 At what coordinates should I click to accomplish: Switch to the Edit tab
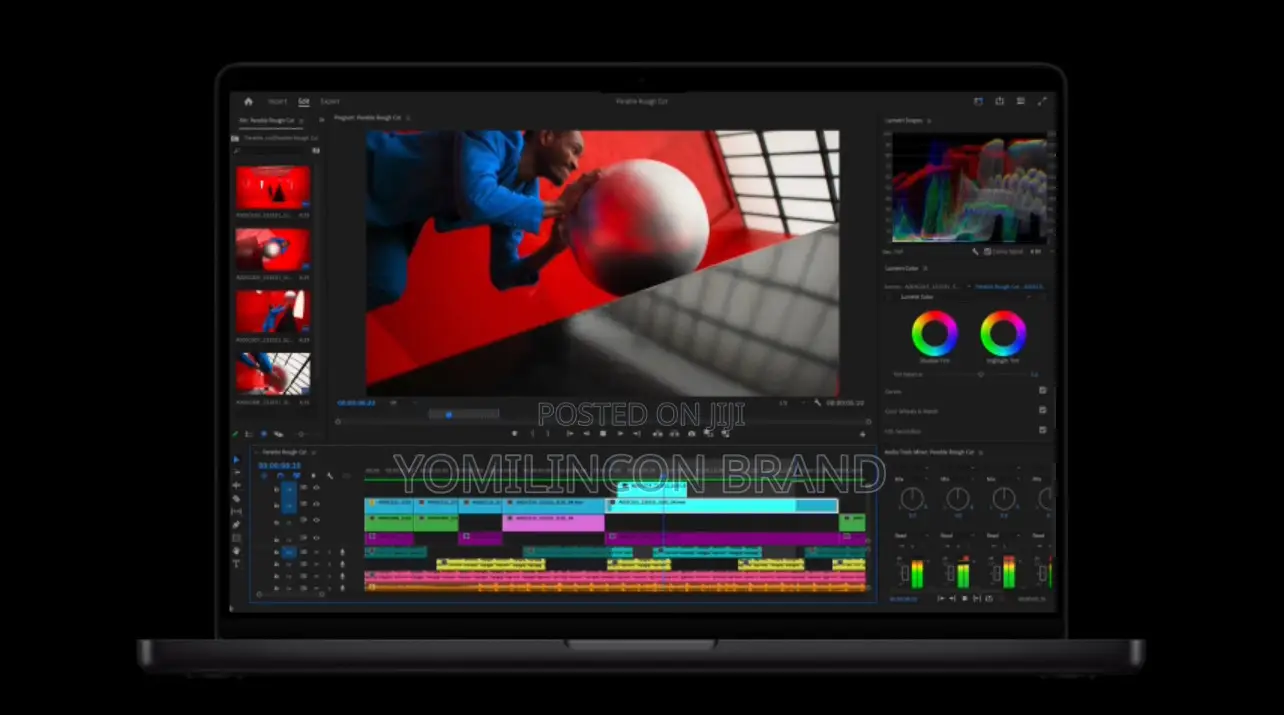tap(304, 101)
